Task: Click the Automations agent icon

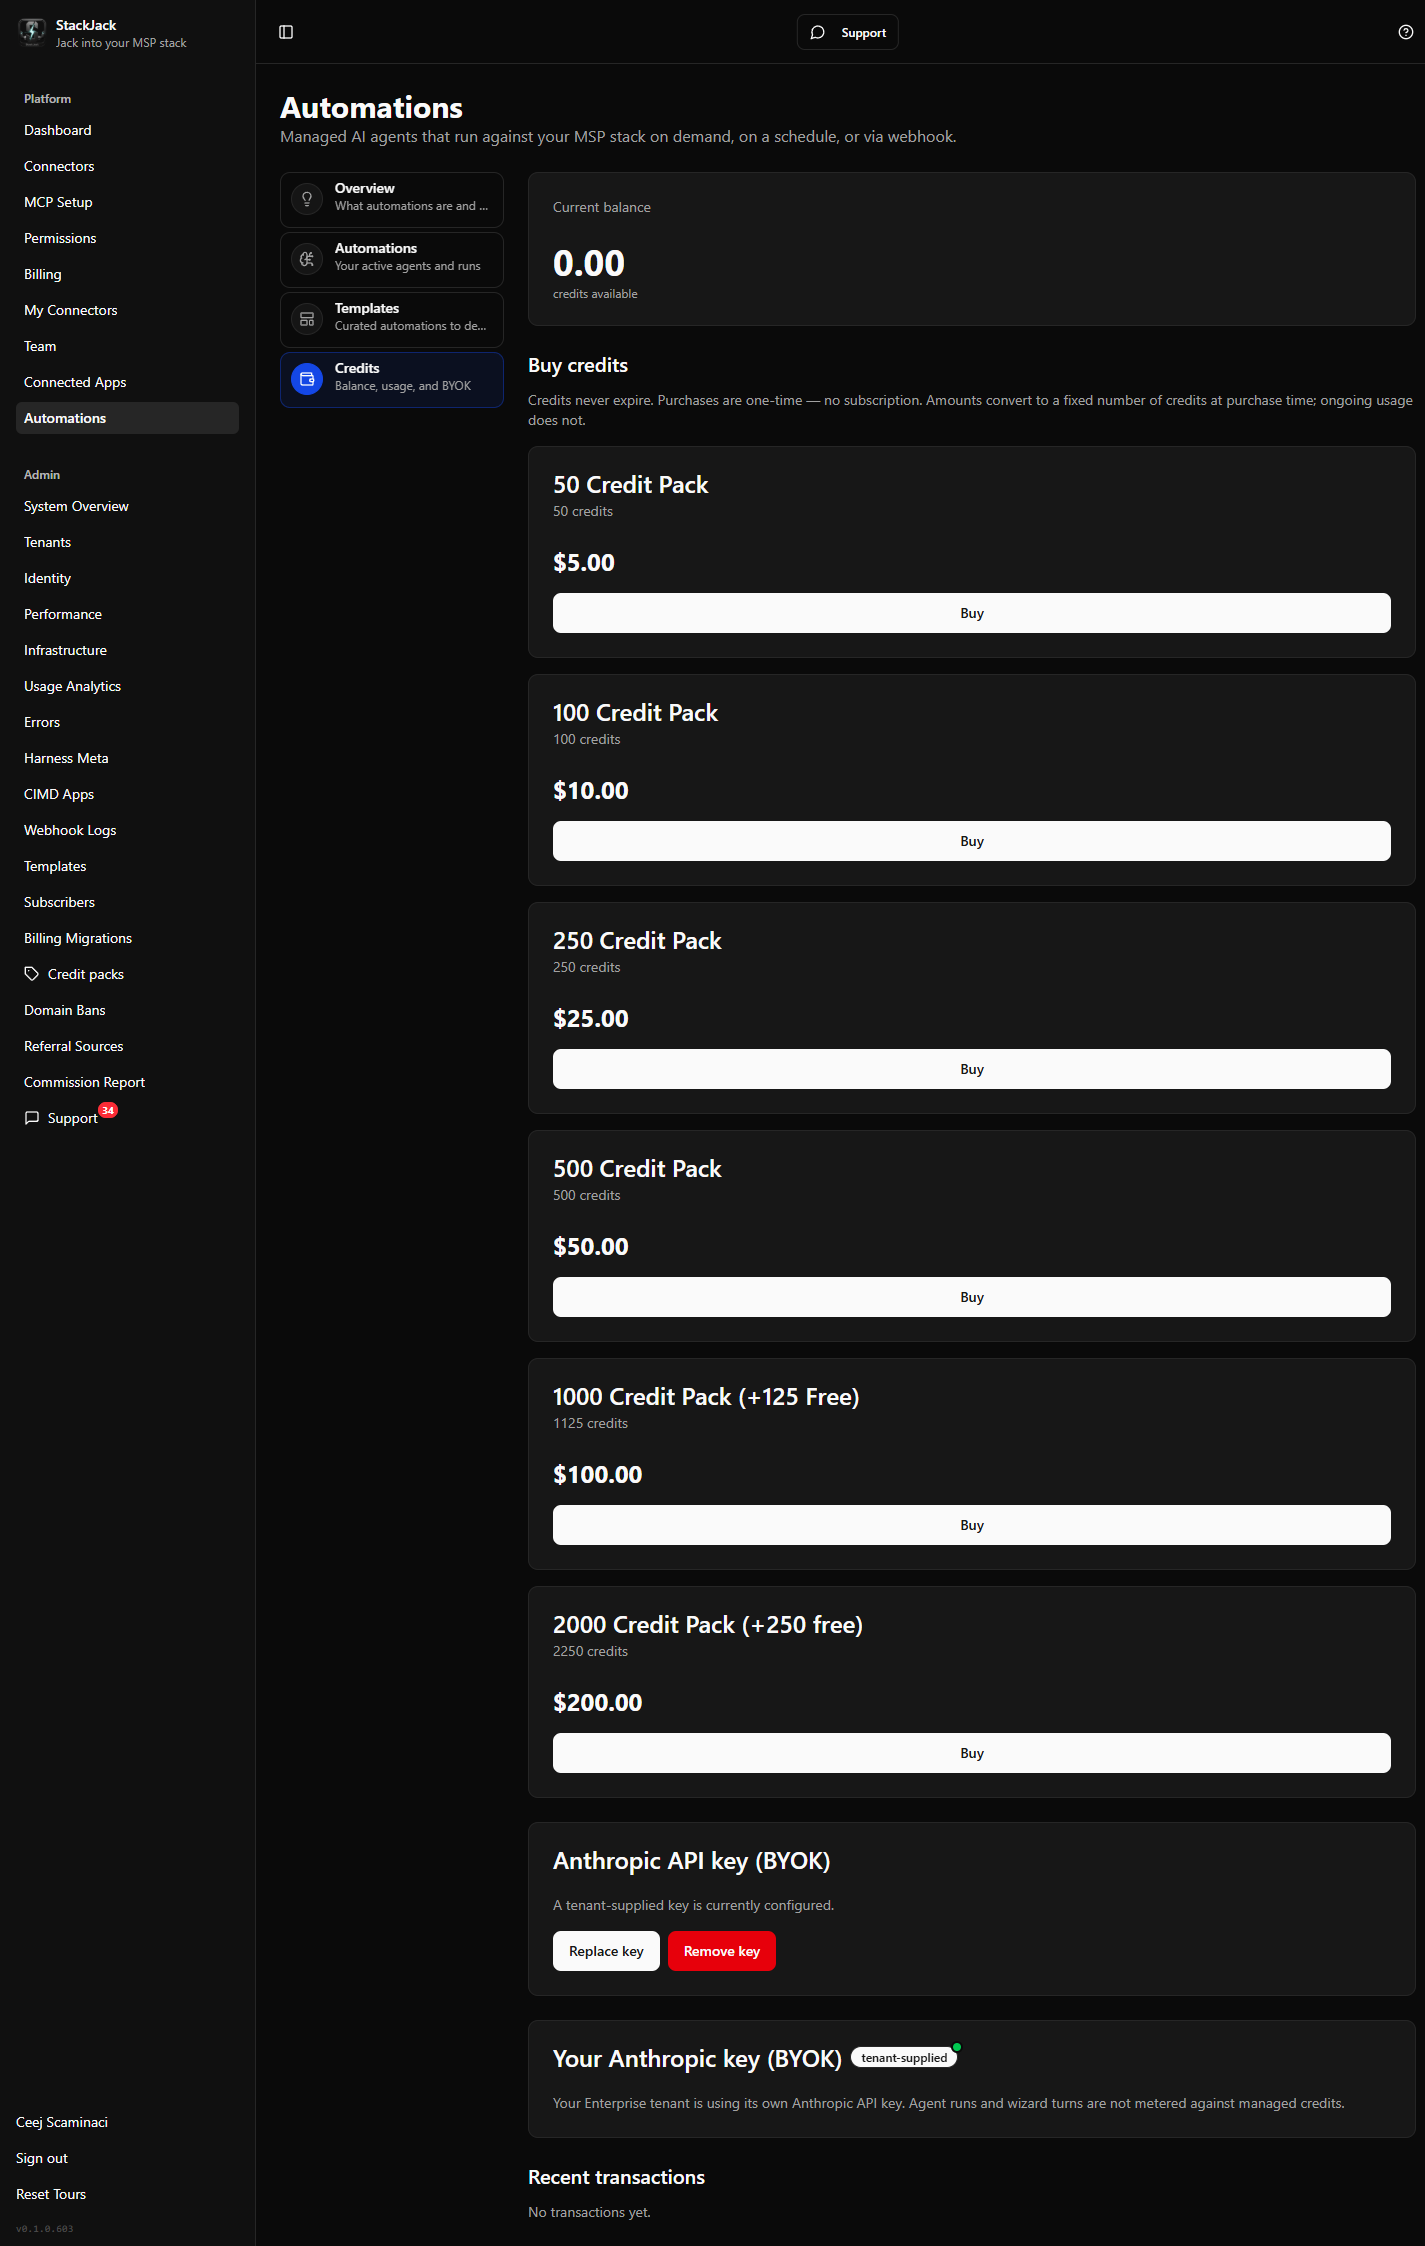Action: [307, 259]
